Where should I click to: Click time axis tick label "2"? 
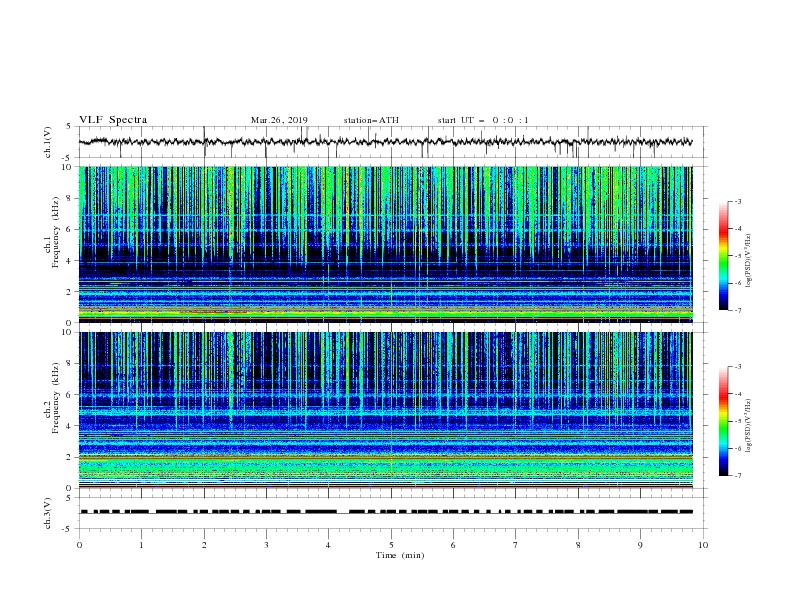coord(204,545)
